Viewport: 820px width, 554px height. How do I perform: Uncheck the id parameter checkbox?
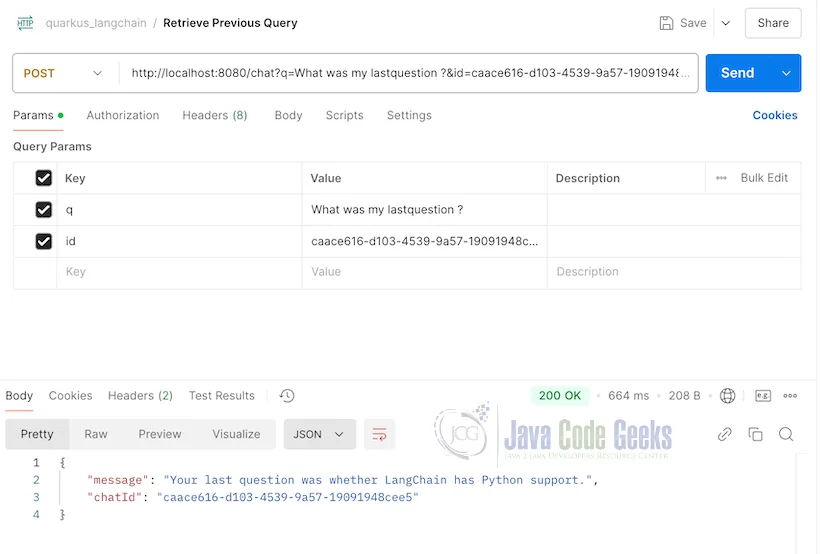tap(43, 241)
